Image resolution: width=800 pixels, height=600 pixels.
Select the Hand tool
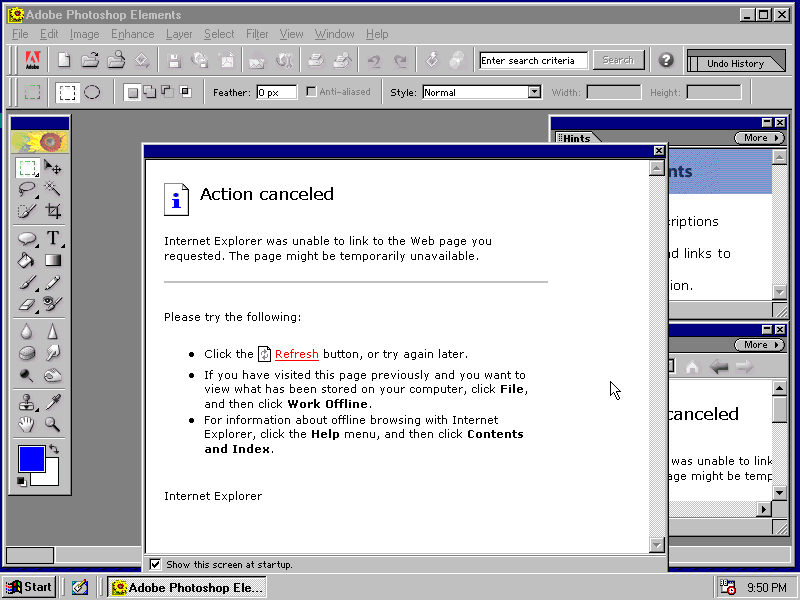coord(27,424)
